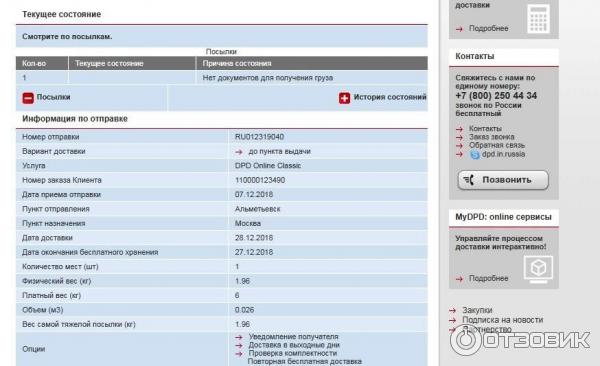Image resolution: width=600 pixels, height=366 pixels.
Task: Click arrow icon before Проверка комплектности
Action: [239, 354]
